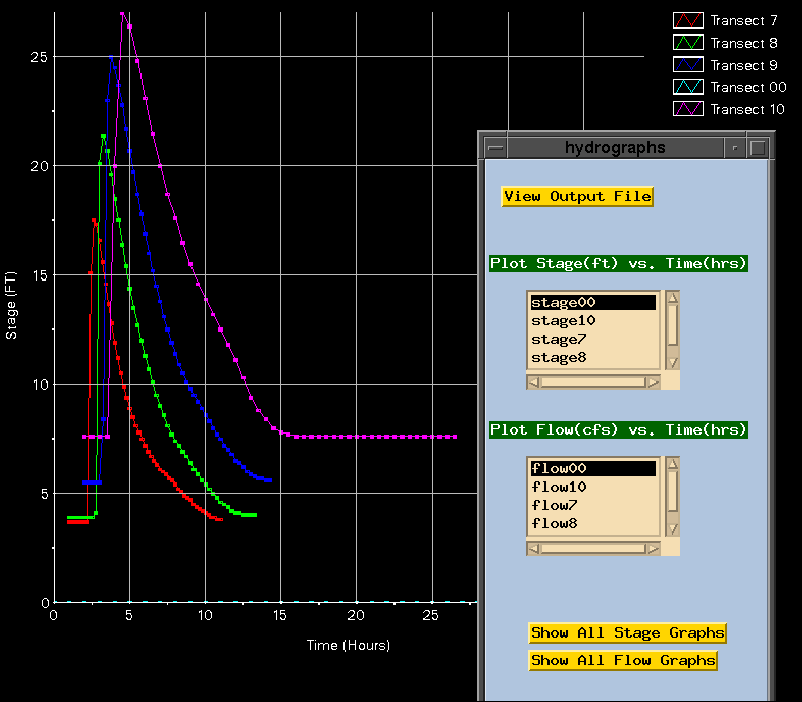Click the Transect 00 cyan legend swatch
Screen dimensions: 802x702
coord(688,87)
